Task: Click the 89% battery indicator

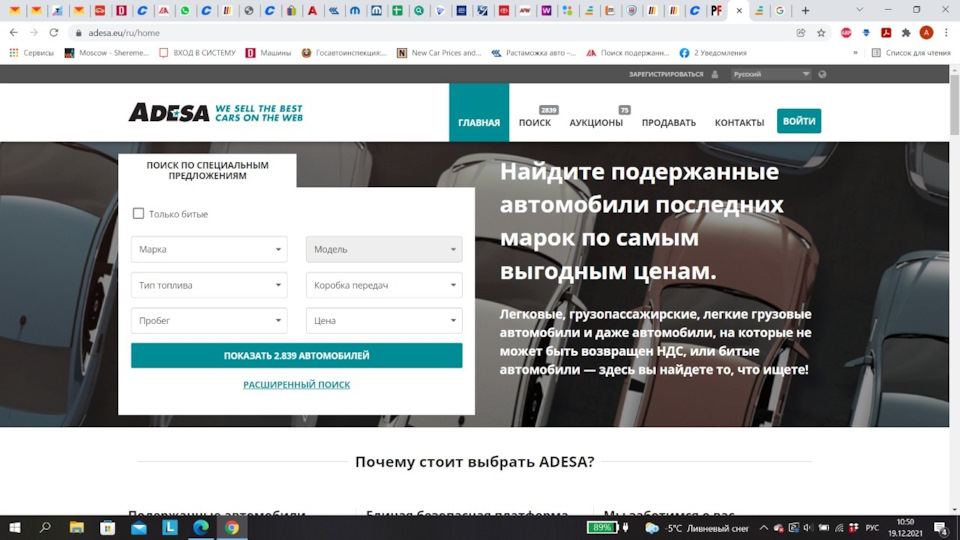Action: click(x=601, y=527)
